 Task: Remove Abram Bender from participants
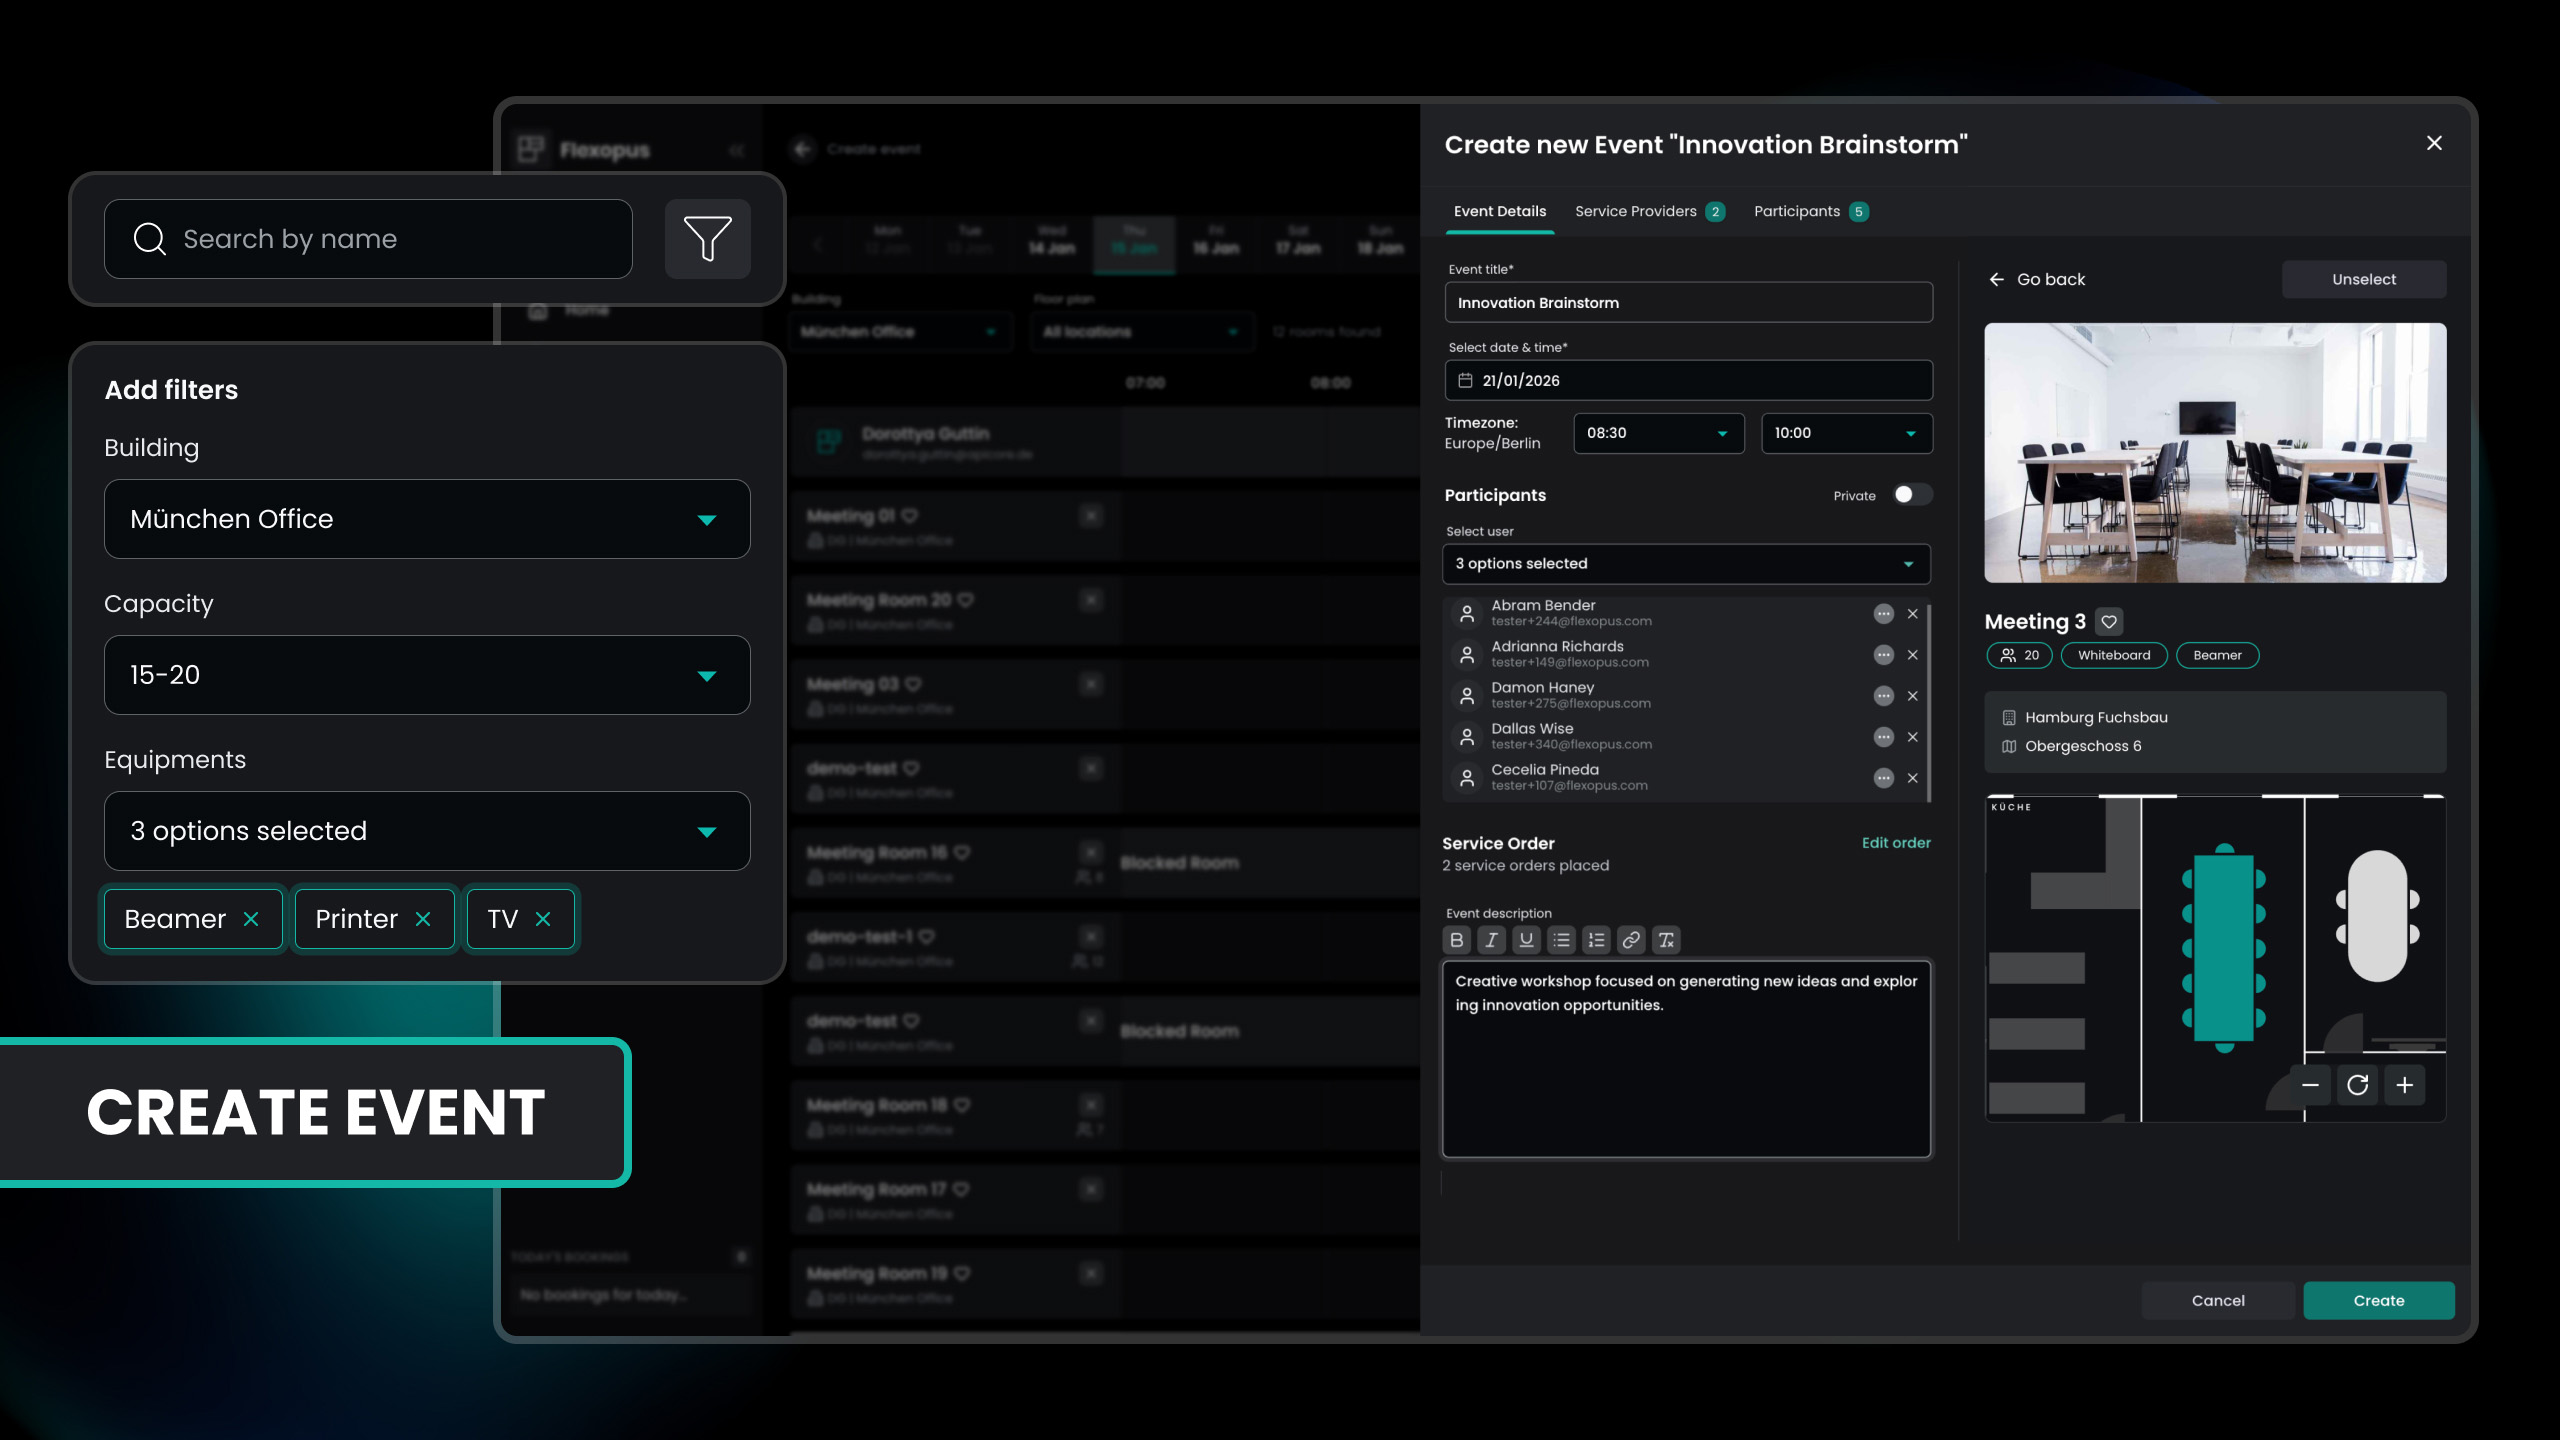point(1912,614)
